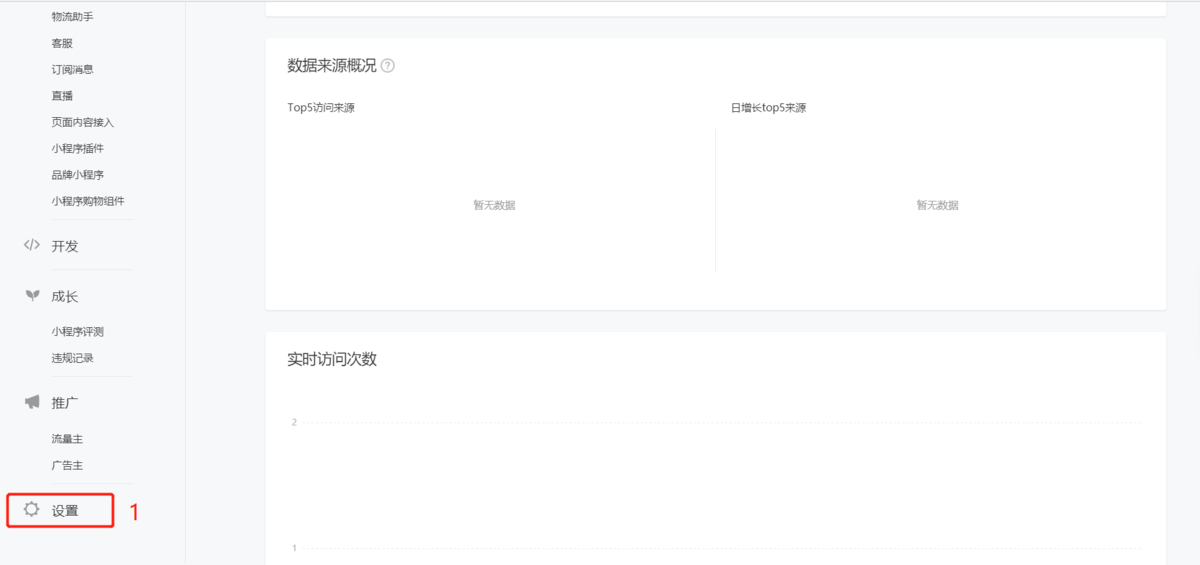
Task: Click the Top5访问来源 label
Action: coord(321,108)
